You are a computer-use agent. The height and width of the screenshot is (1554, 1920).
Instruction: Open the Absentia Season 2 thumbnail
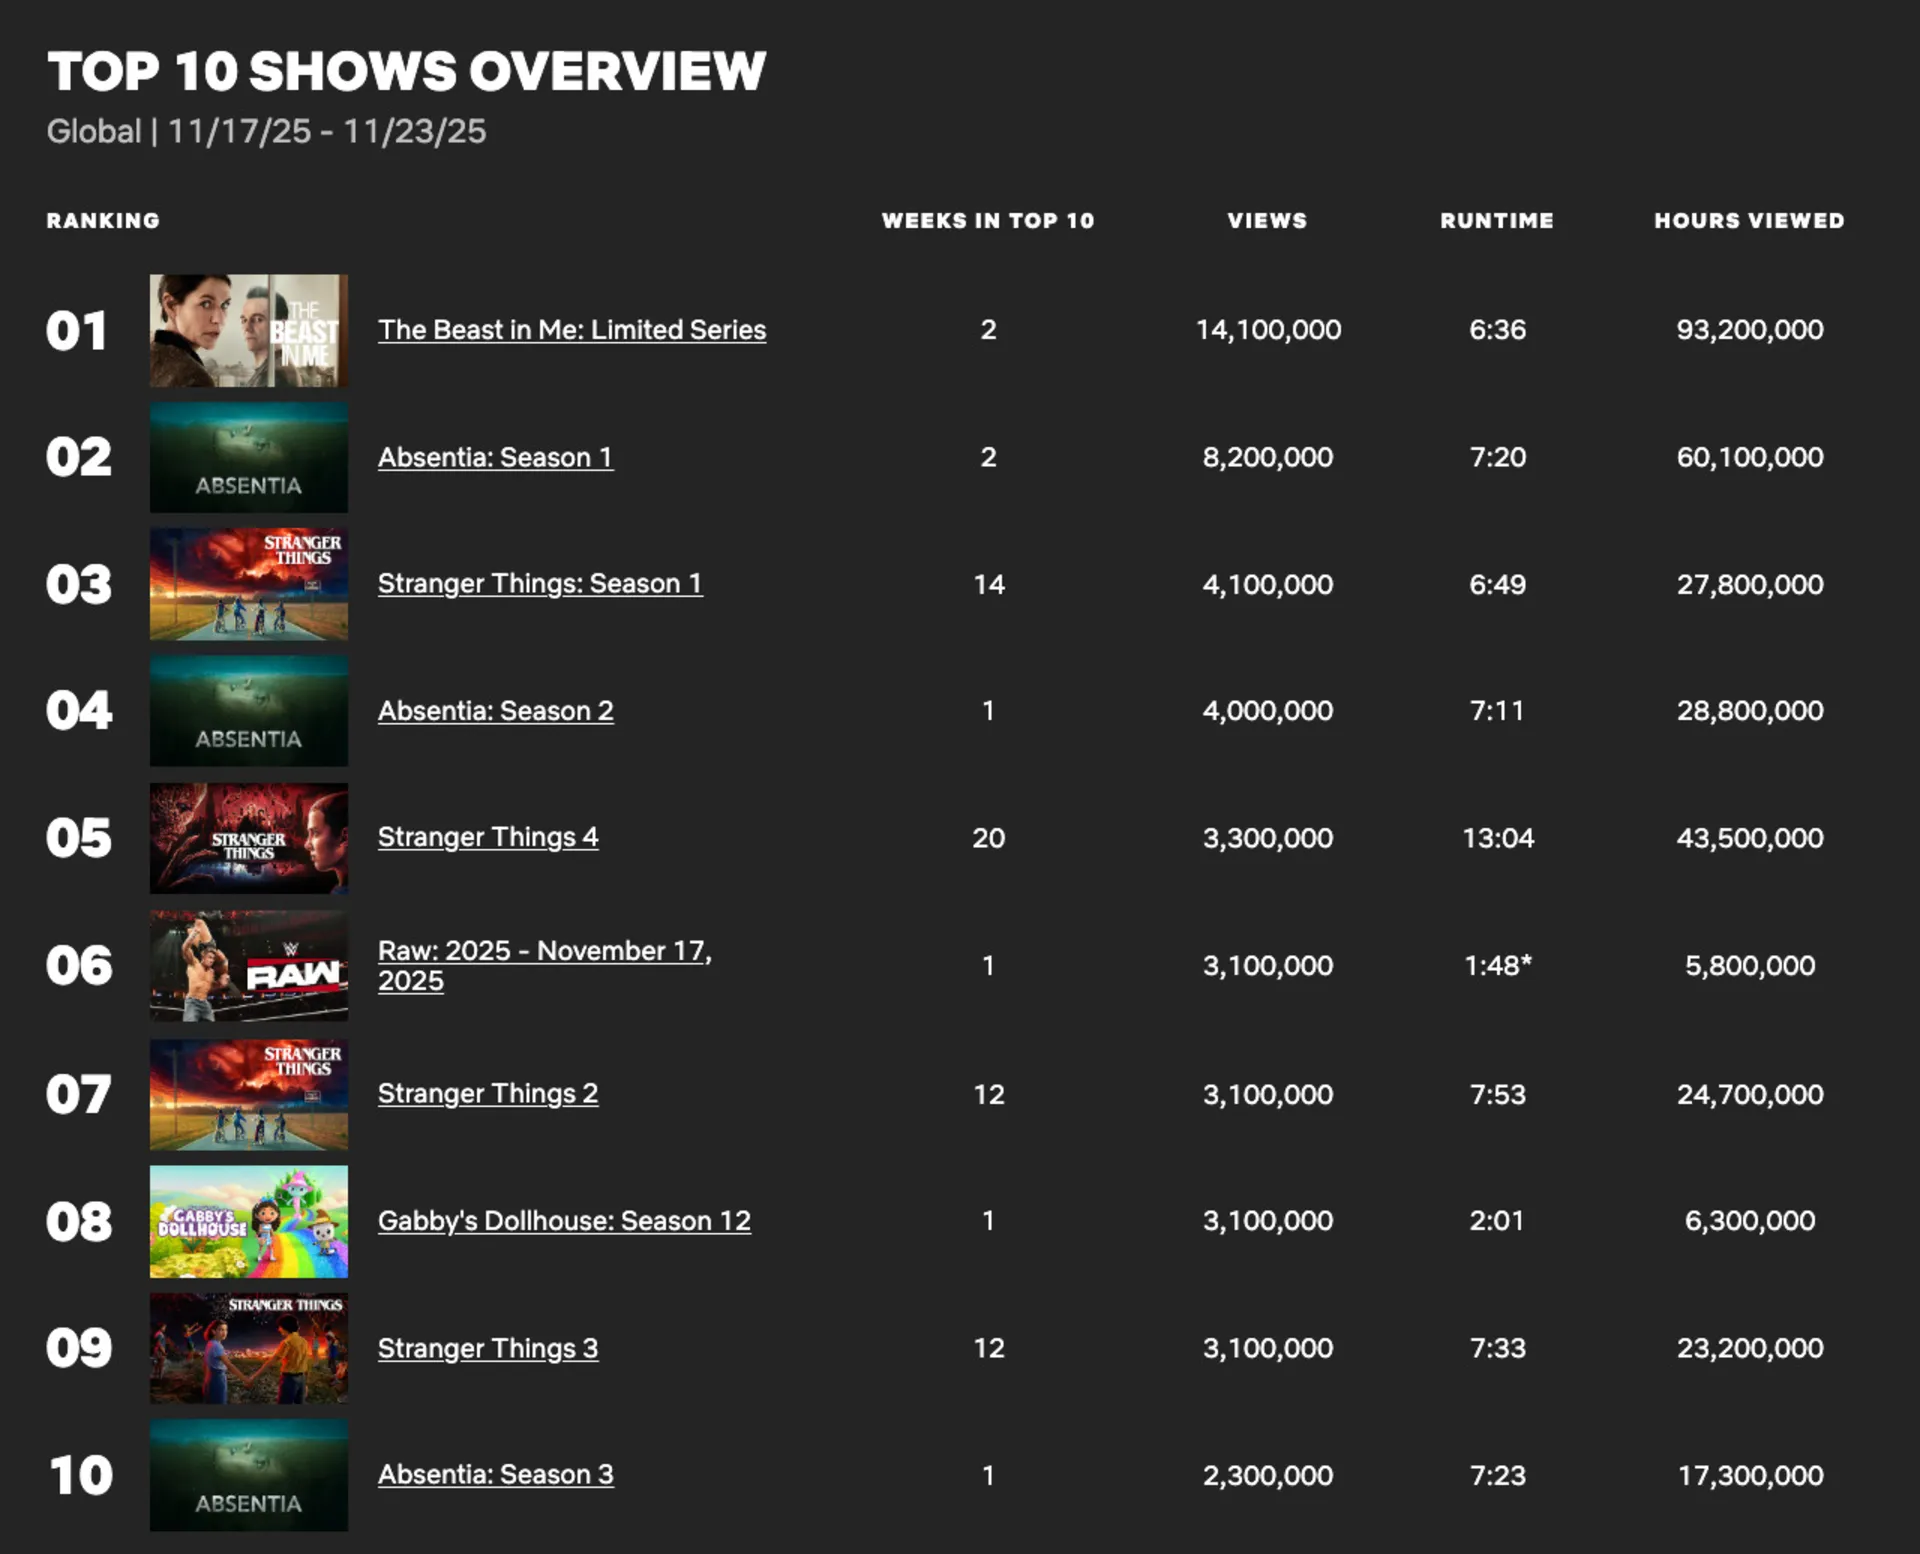[248, 711]
